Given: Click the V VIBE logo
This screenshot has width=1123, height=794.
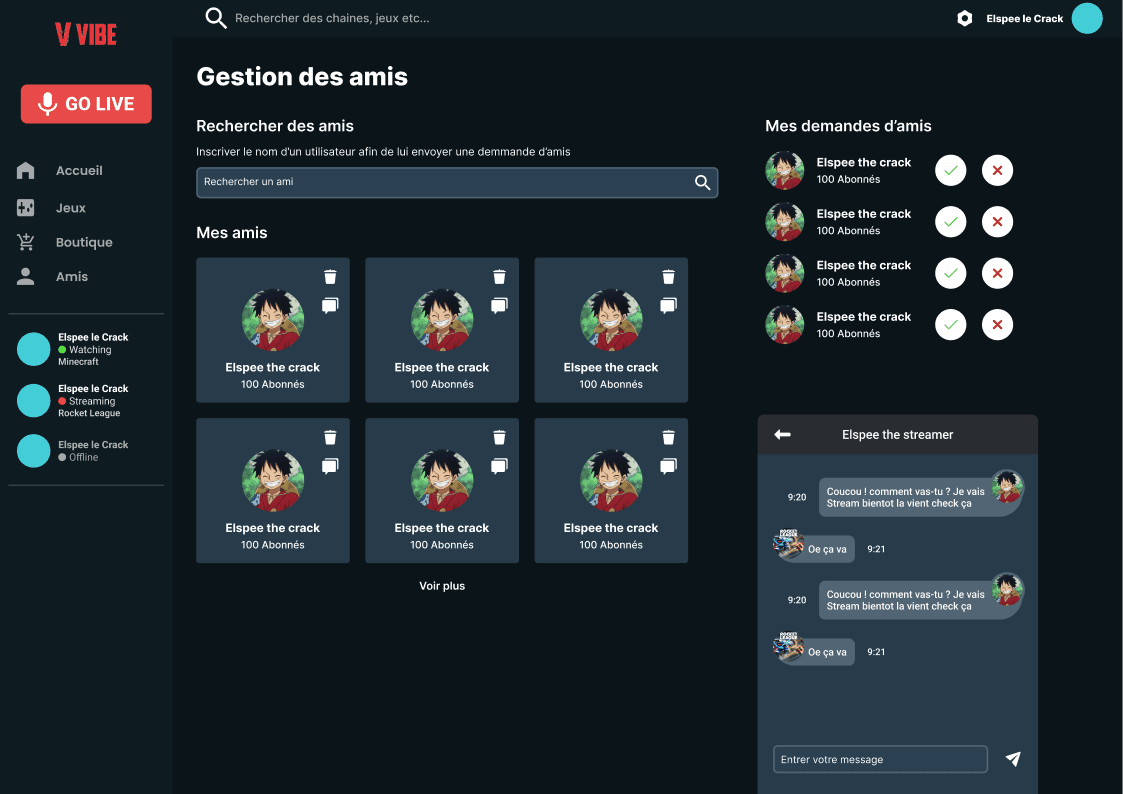Looking at the screenshot, I should coord(86,34).
